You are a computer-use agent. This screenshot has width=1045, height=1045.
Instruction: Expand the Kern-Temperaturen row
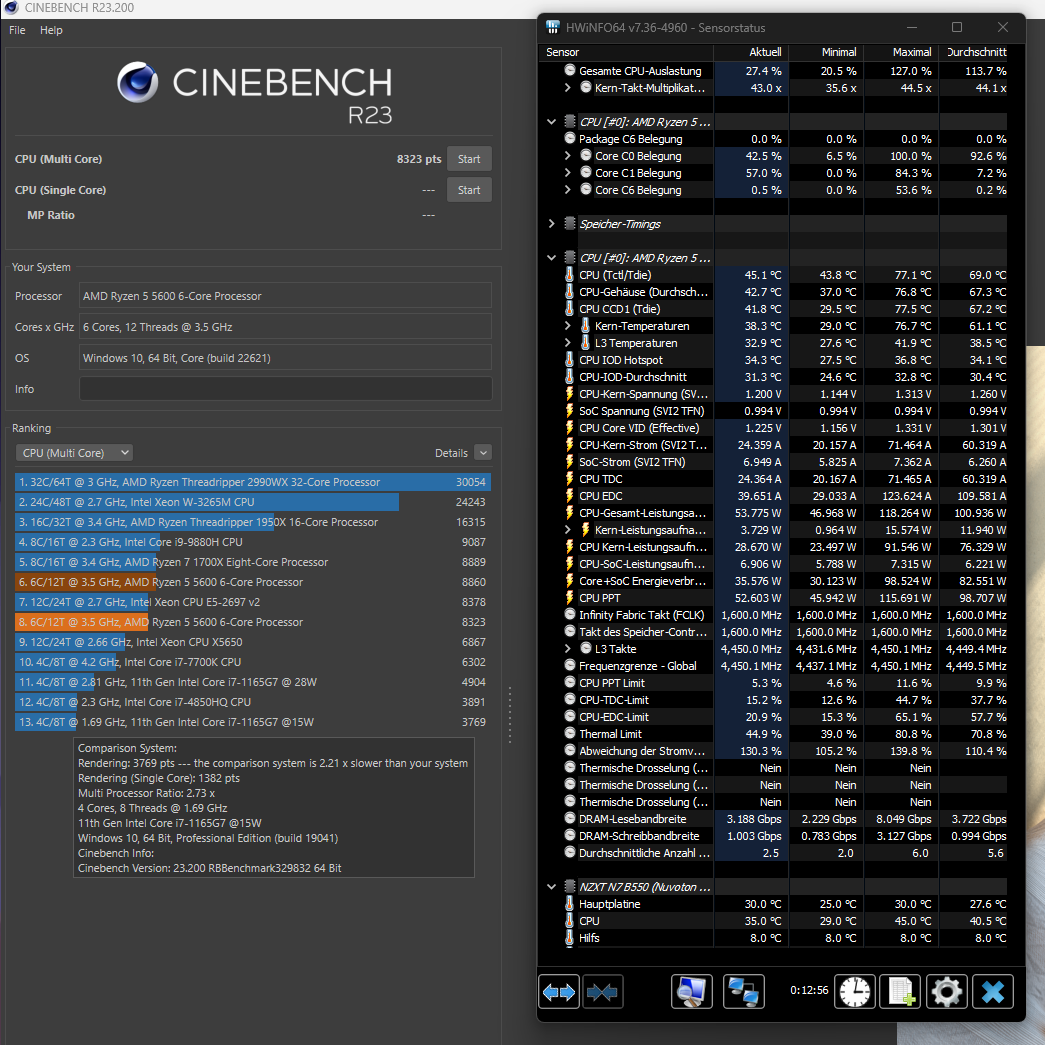click(x=567, y=326)
